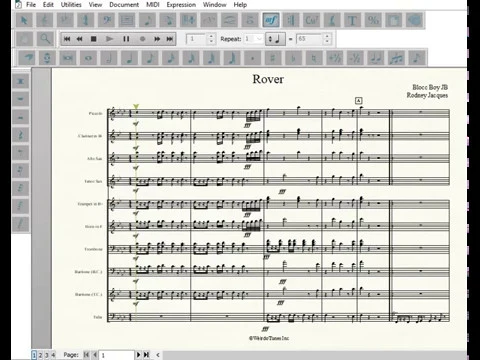Toggle the natural accidental
This screenshot has width=480, height=360.
pyautogui.click(x=314, y=58)
